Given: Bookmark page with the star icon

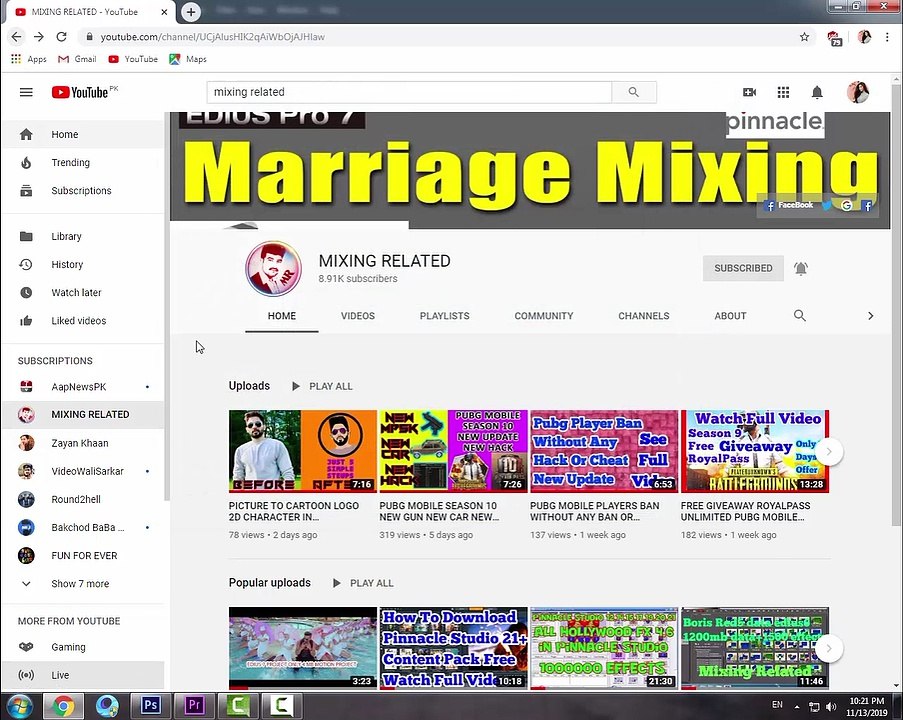Looking at the screenshot, I should (804, 37).
